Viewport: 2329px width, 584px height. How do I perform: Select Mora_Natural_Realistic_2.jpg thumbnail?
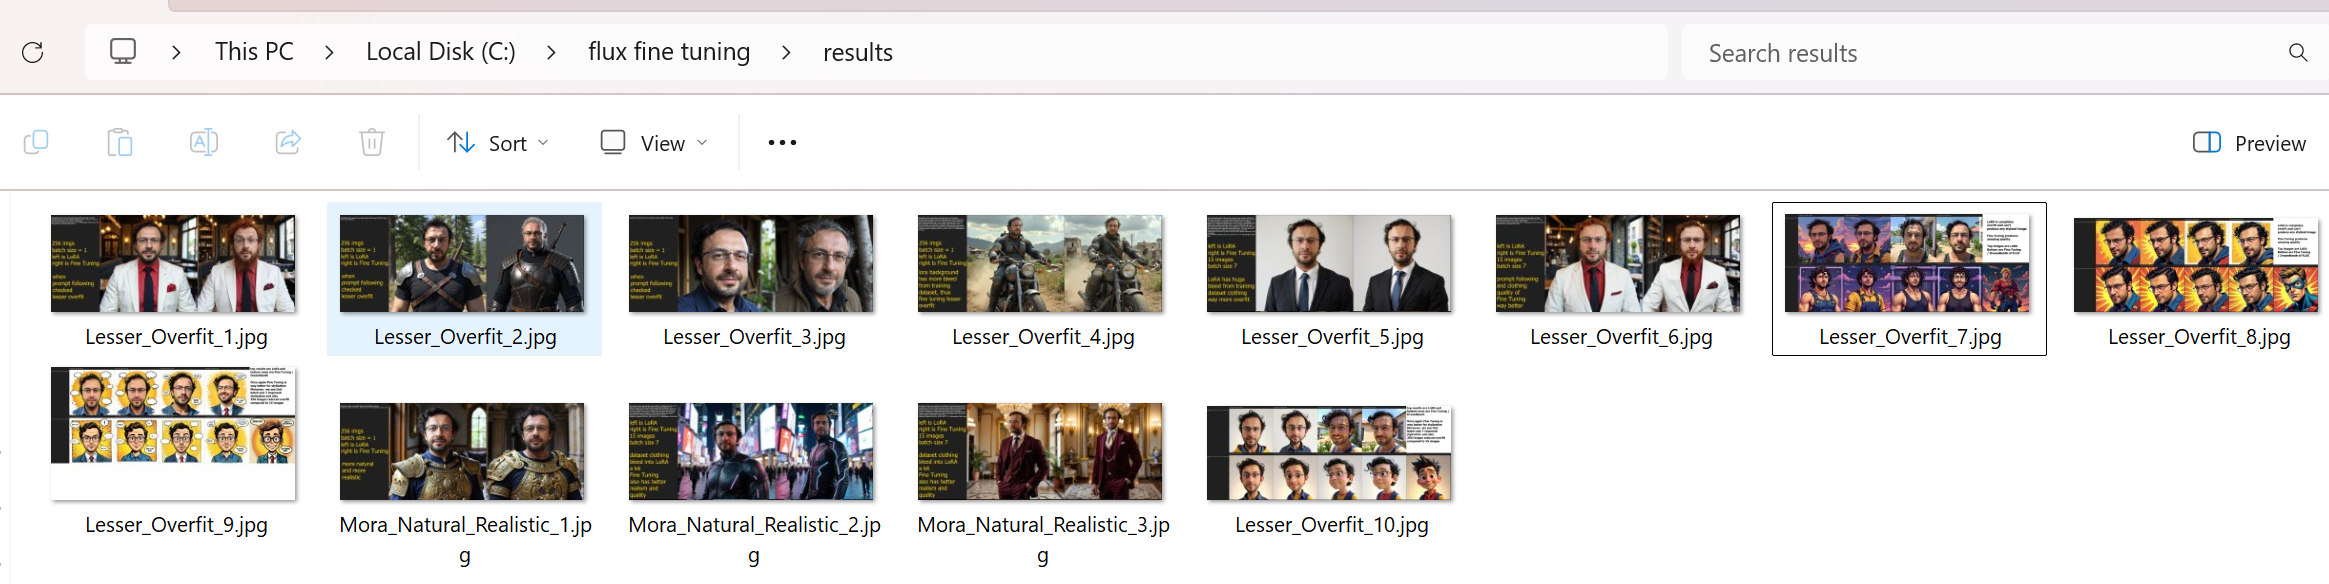[751, 451]
